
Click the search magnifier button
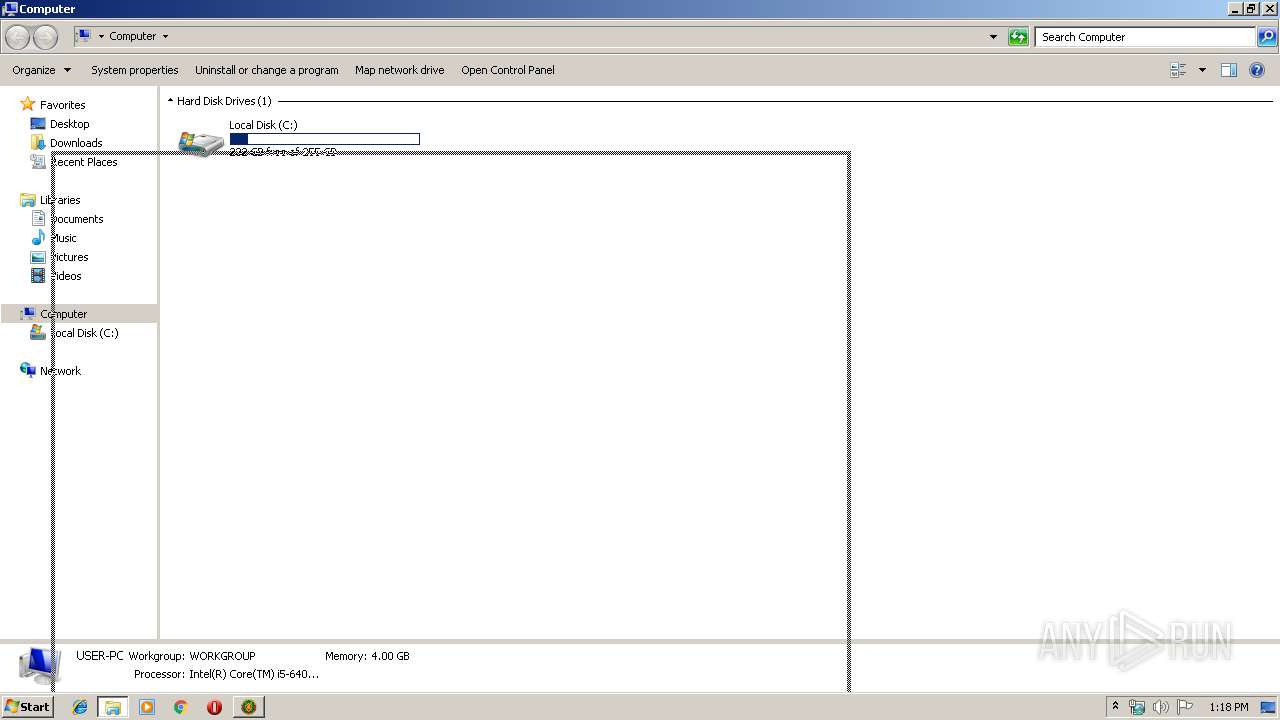coord(1267,37)
